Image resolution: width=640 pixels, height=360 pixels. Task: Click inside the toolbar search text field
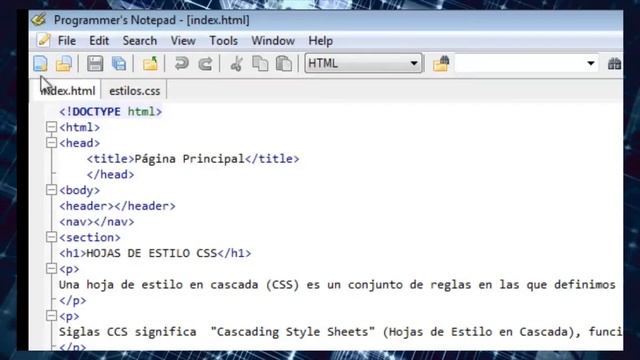(x=519, y=63)
